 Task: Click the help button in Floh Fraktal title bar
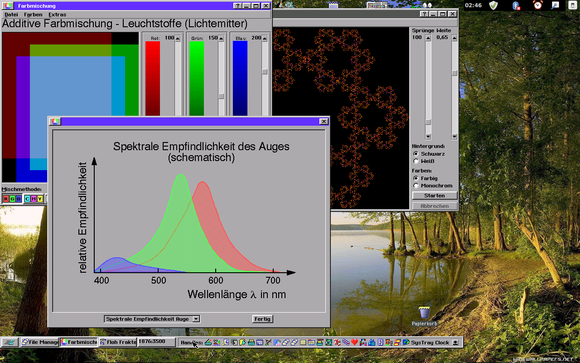point(424,14)
